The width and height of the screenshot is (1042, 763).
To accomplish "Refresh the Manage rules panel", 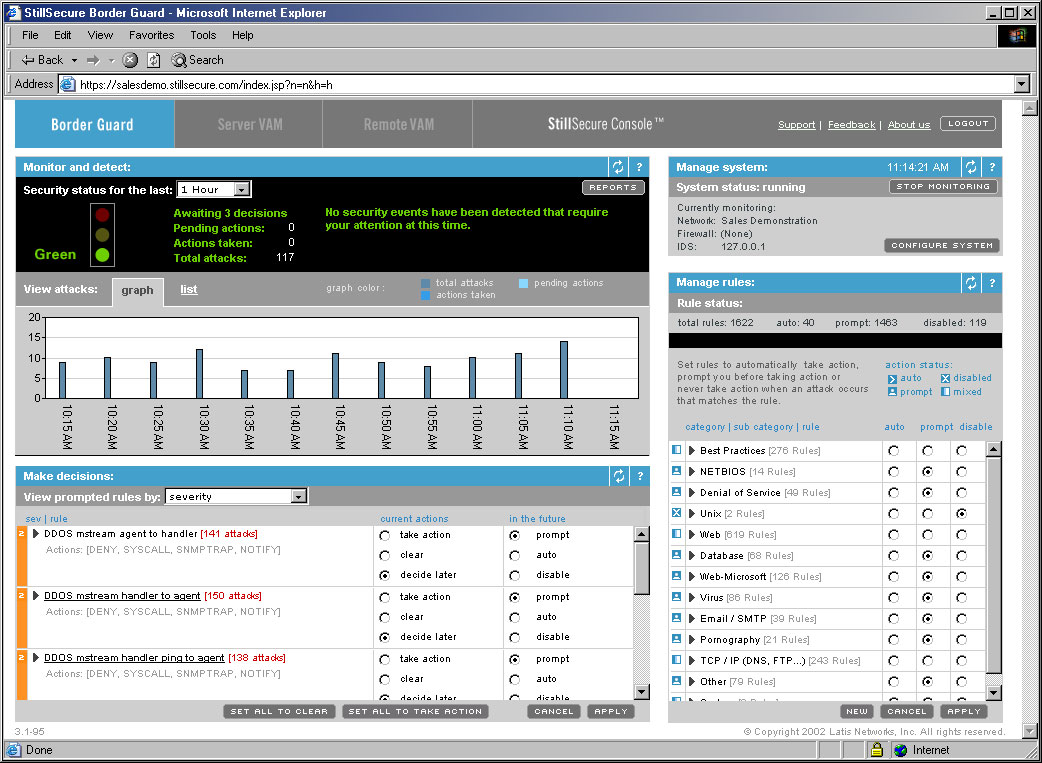I will click(x=971, y=283).
